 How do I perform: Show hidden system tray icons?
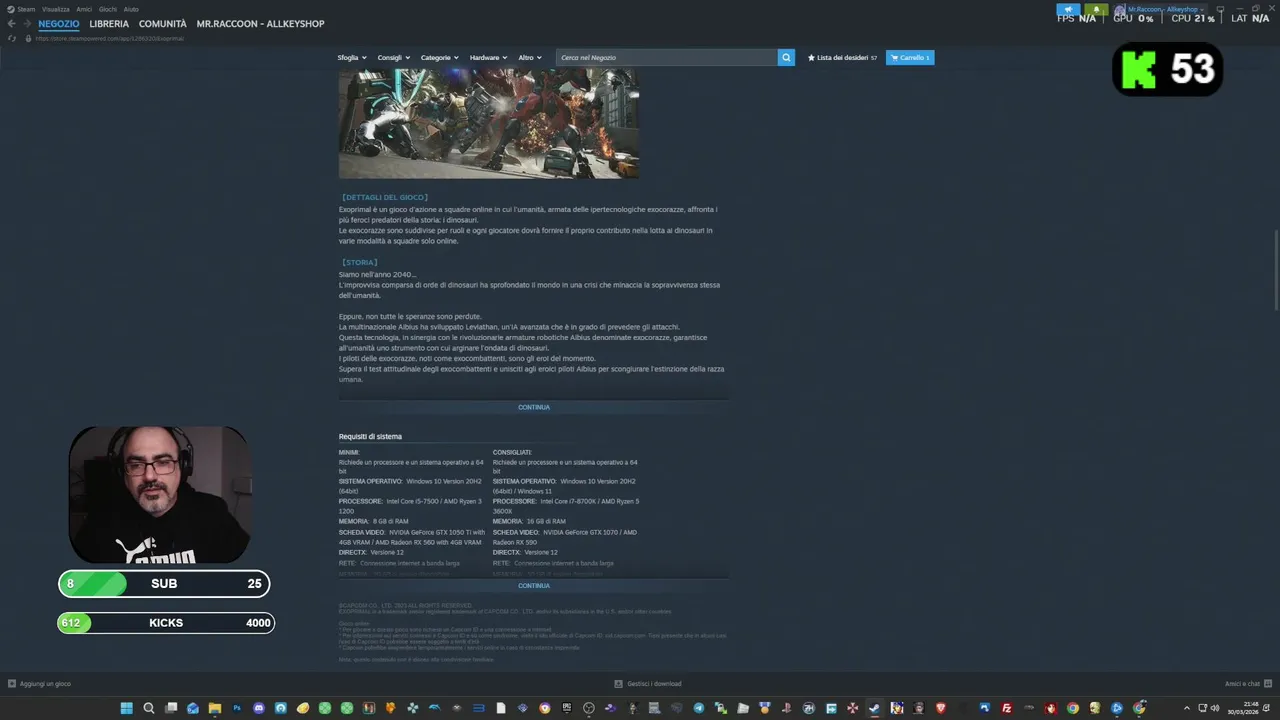pyautogui.click(x=1187, y=708)
